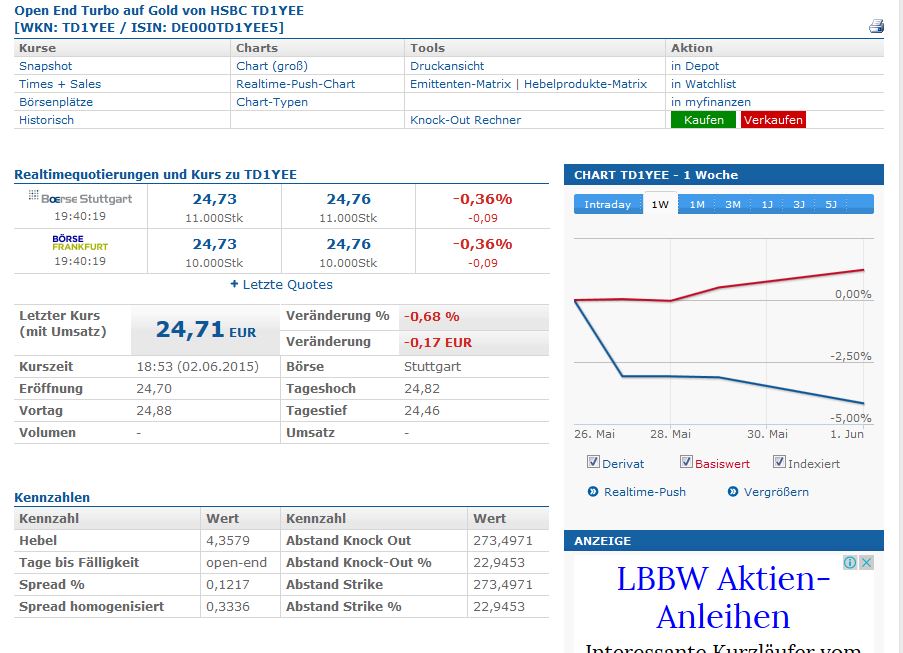903x653 pixels.
Task: Toggle the Basiswert checkbox
Action: click(686, 462)
